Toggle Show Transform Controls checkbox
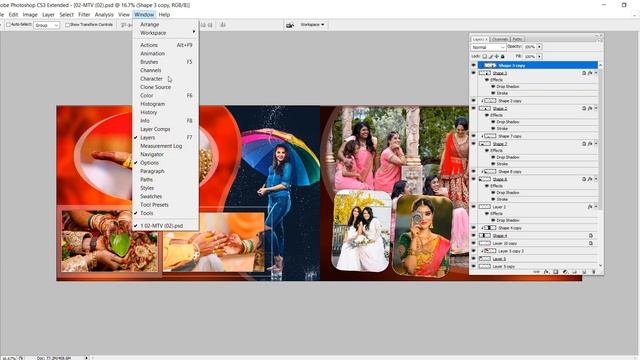This screenshot has width=640, height=360. pyautogui.click(x=67, y=25)
